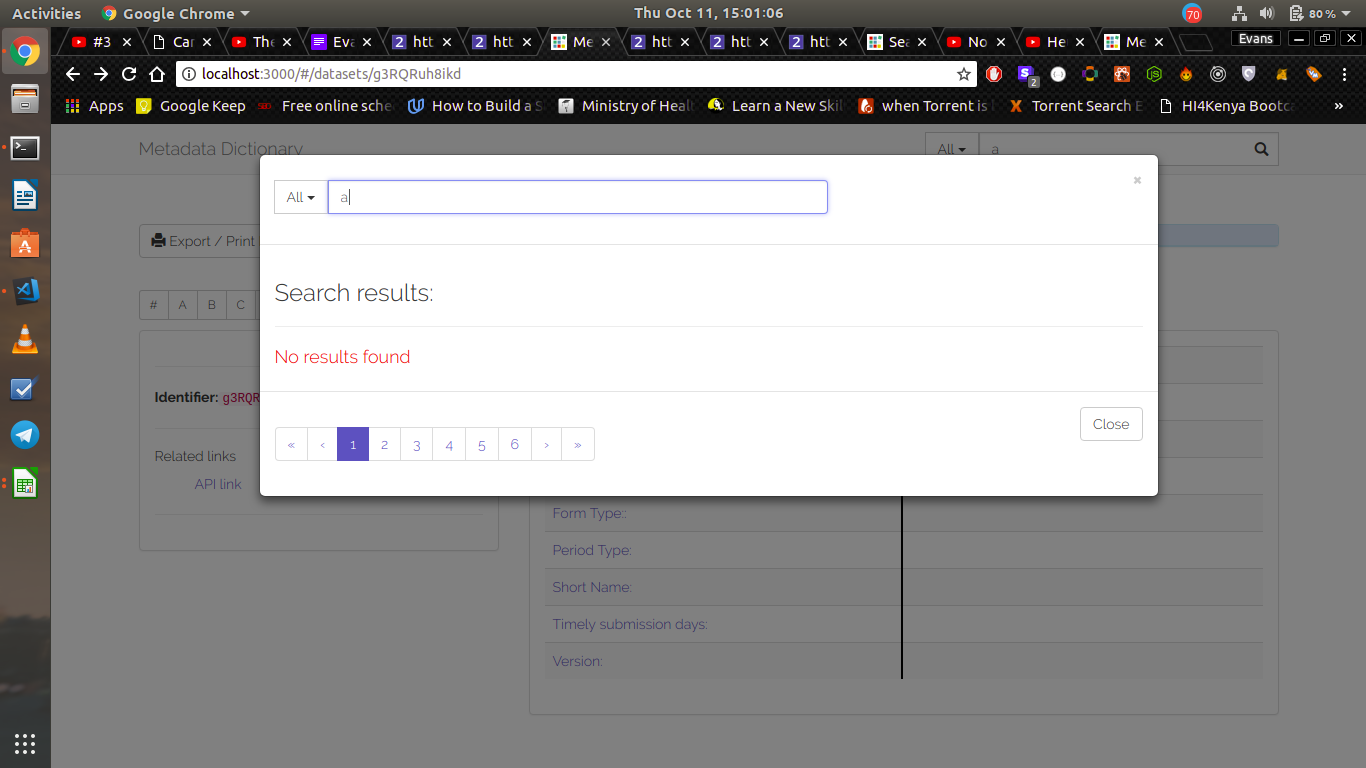Show all applications grid
The image size is (1366, 768).
pos(25,743)
